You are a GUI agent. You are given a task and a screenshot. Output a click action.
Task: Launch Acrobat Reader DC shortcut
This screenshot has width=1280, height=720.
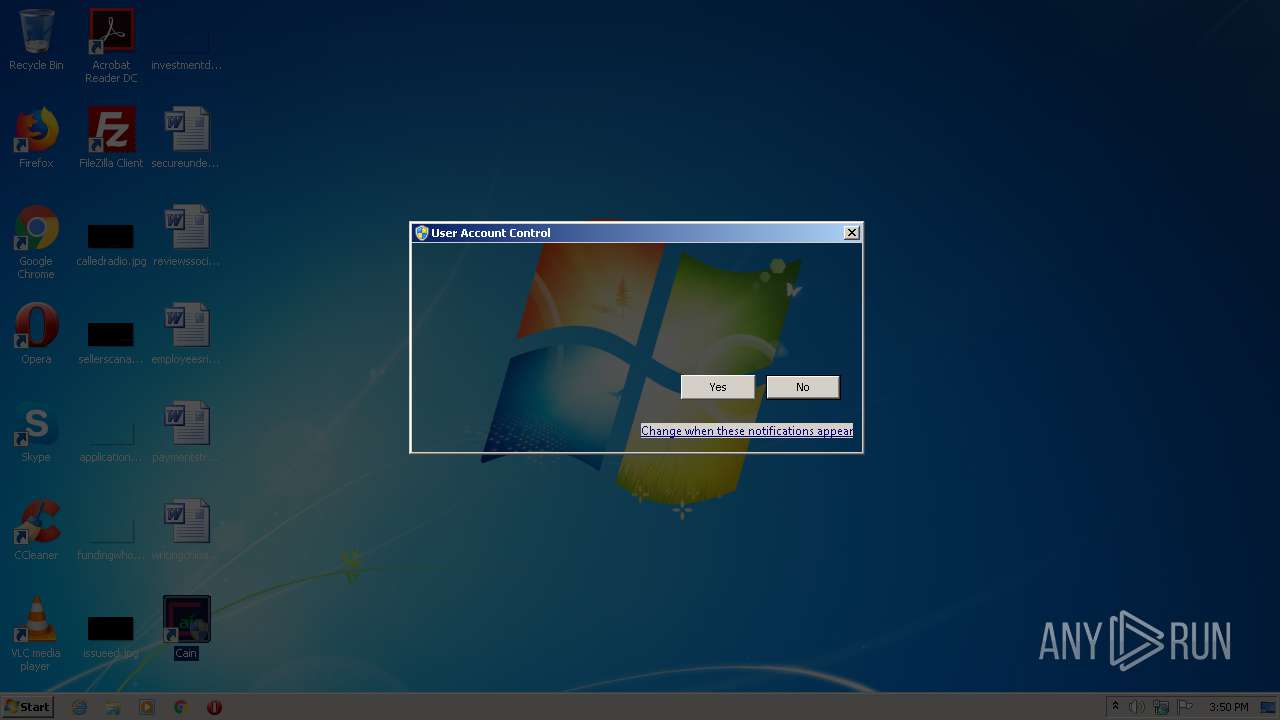[x=111, y=46]
